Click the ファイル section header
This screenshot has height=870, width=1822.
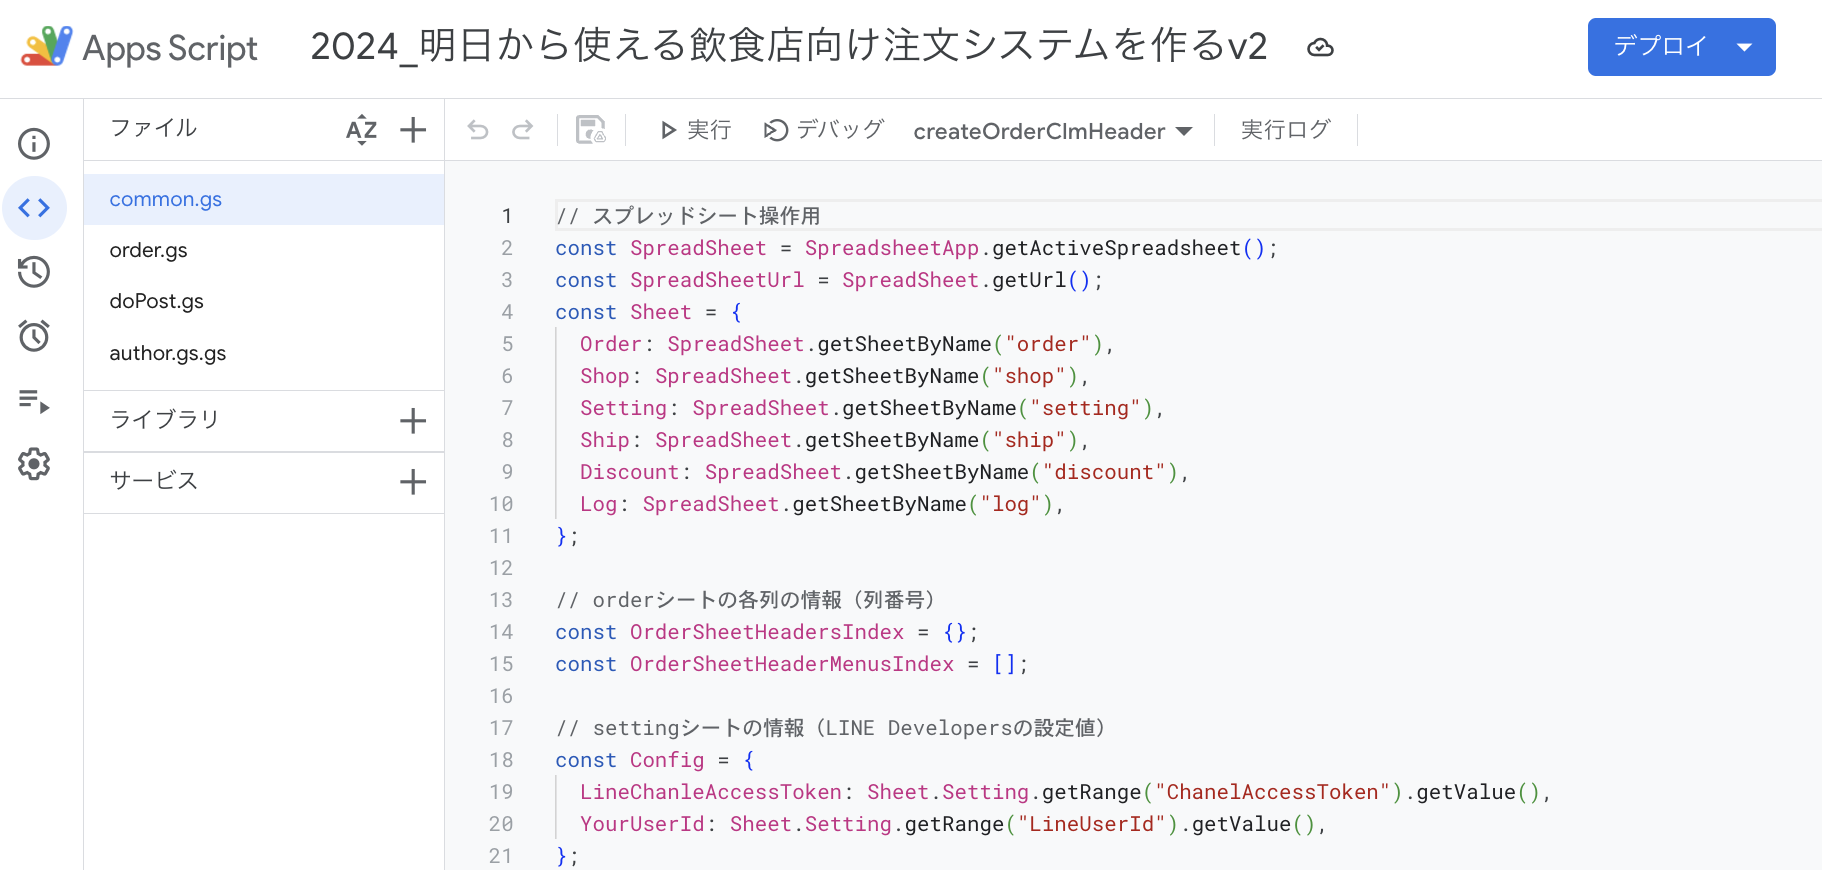point(154,128)
